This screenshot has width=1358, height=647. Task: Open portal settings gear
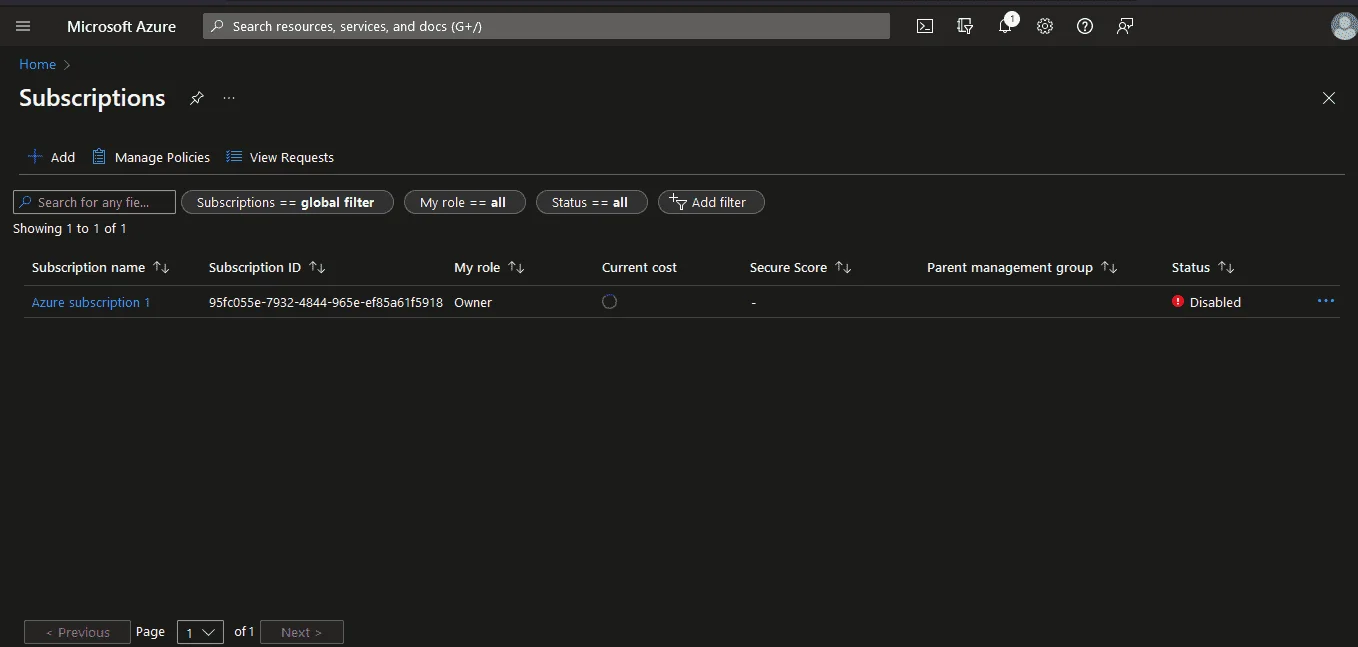[x=1045, y=26]
